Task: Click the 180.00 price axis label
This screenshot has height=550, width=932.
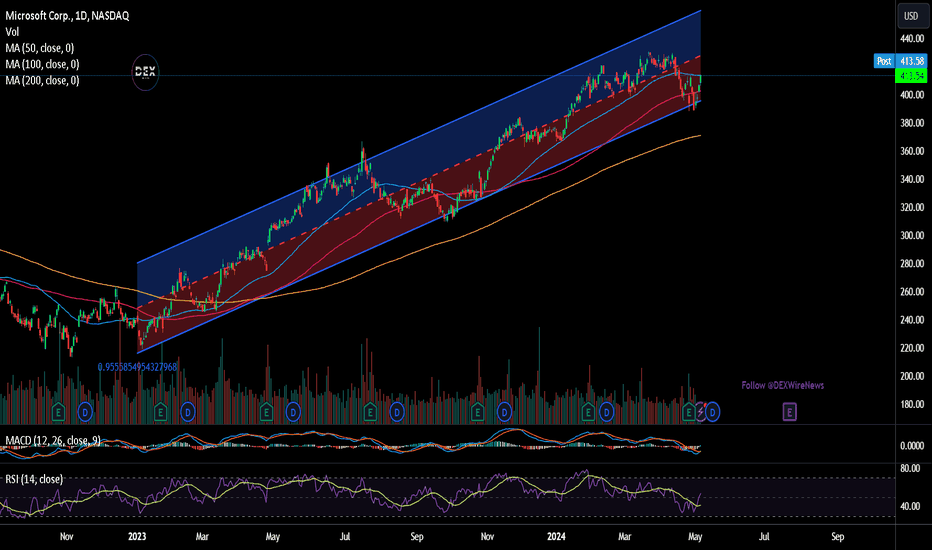Action: [912, 404]
